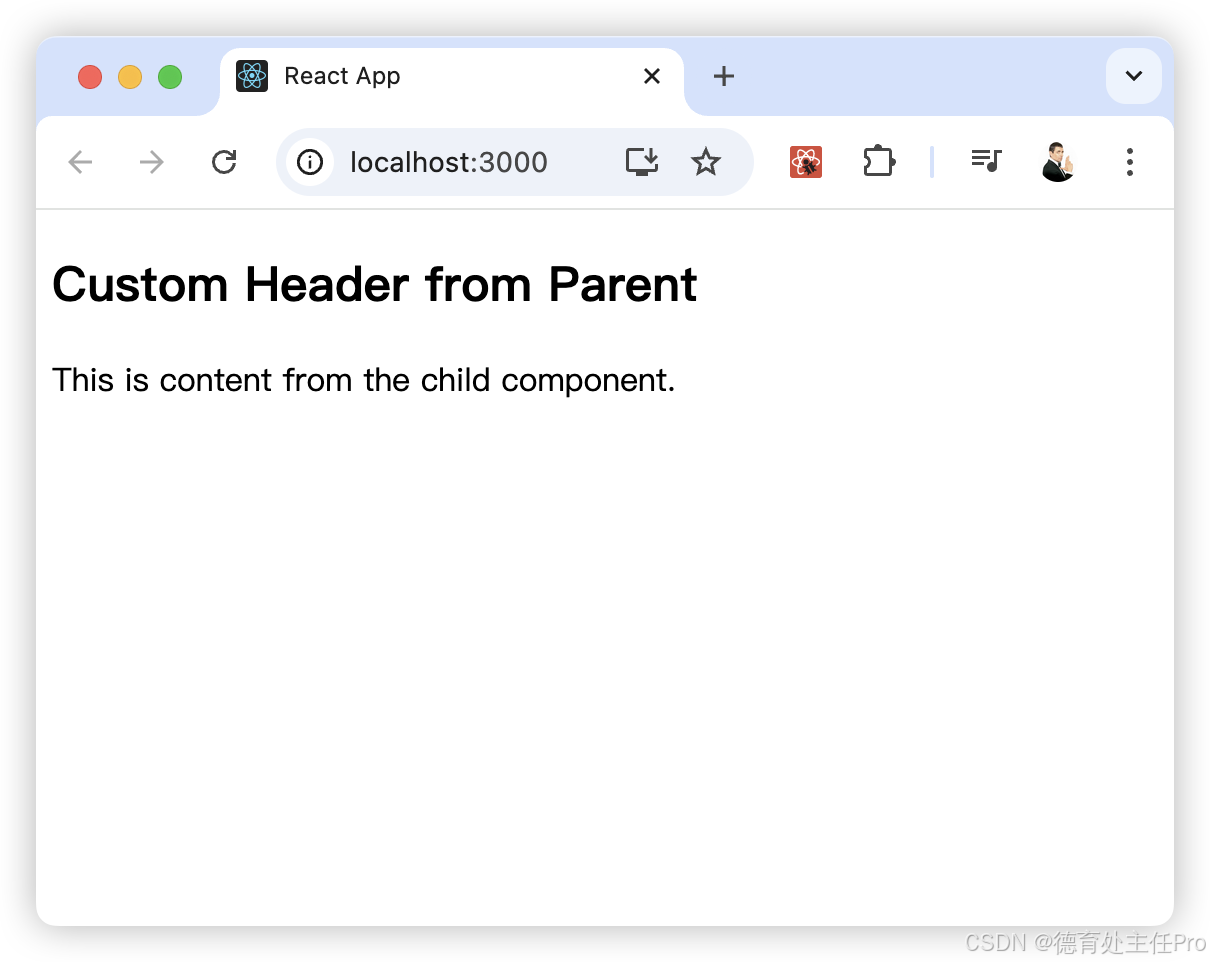Open Chrome's three-dot menu
Screen dimensions: 1210x962
[1130, 162]
